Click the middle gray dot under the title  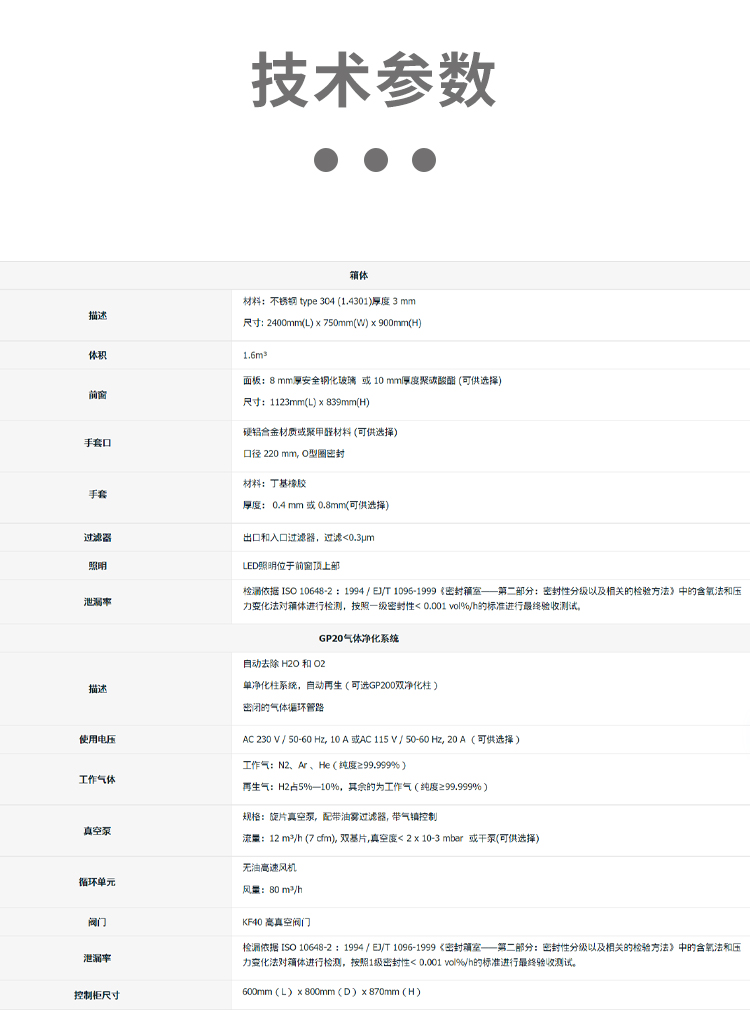tap(375, 159)
